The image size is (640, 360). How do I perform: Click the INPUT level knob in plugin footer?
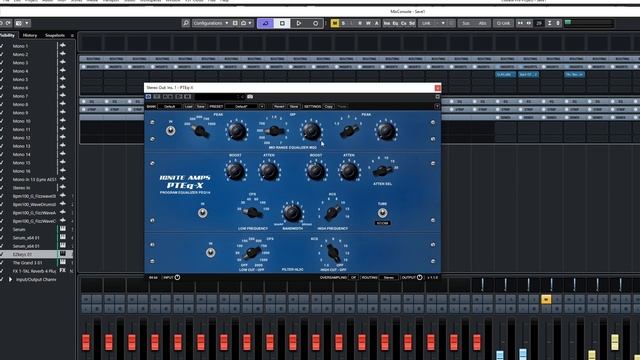pyautogui.click(x=177, y=278)
